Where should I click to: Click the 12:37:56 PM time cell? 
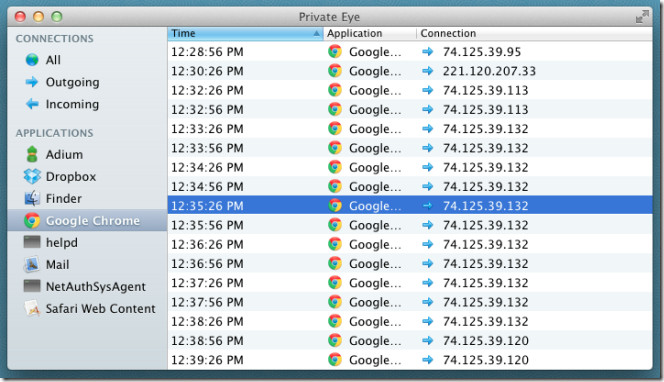click(207, 302)
